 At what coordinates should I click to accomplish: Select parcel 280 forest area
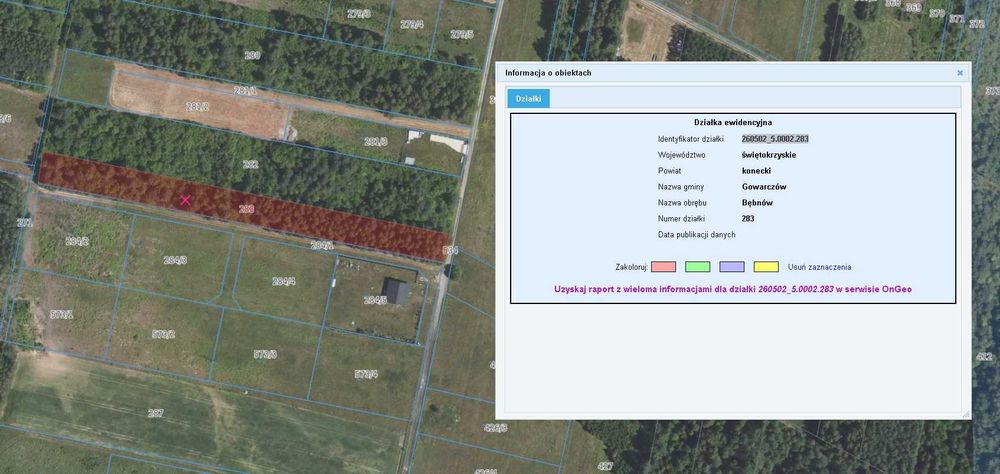[252, 55]
